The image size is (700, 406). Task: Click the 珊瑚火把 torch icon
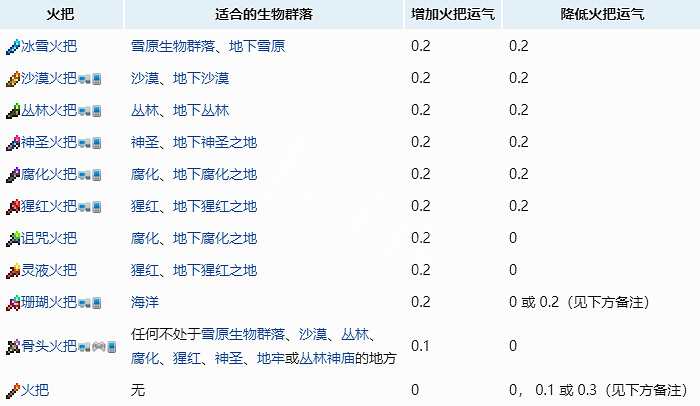[13, 303]
